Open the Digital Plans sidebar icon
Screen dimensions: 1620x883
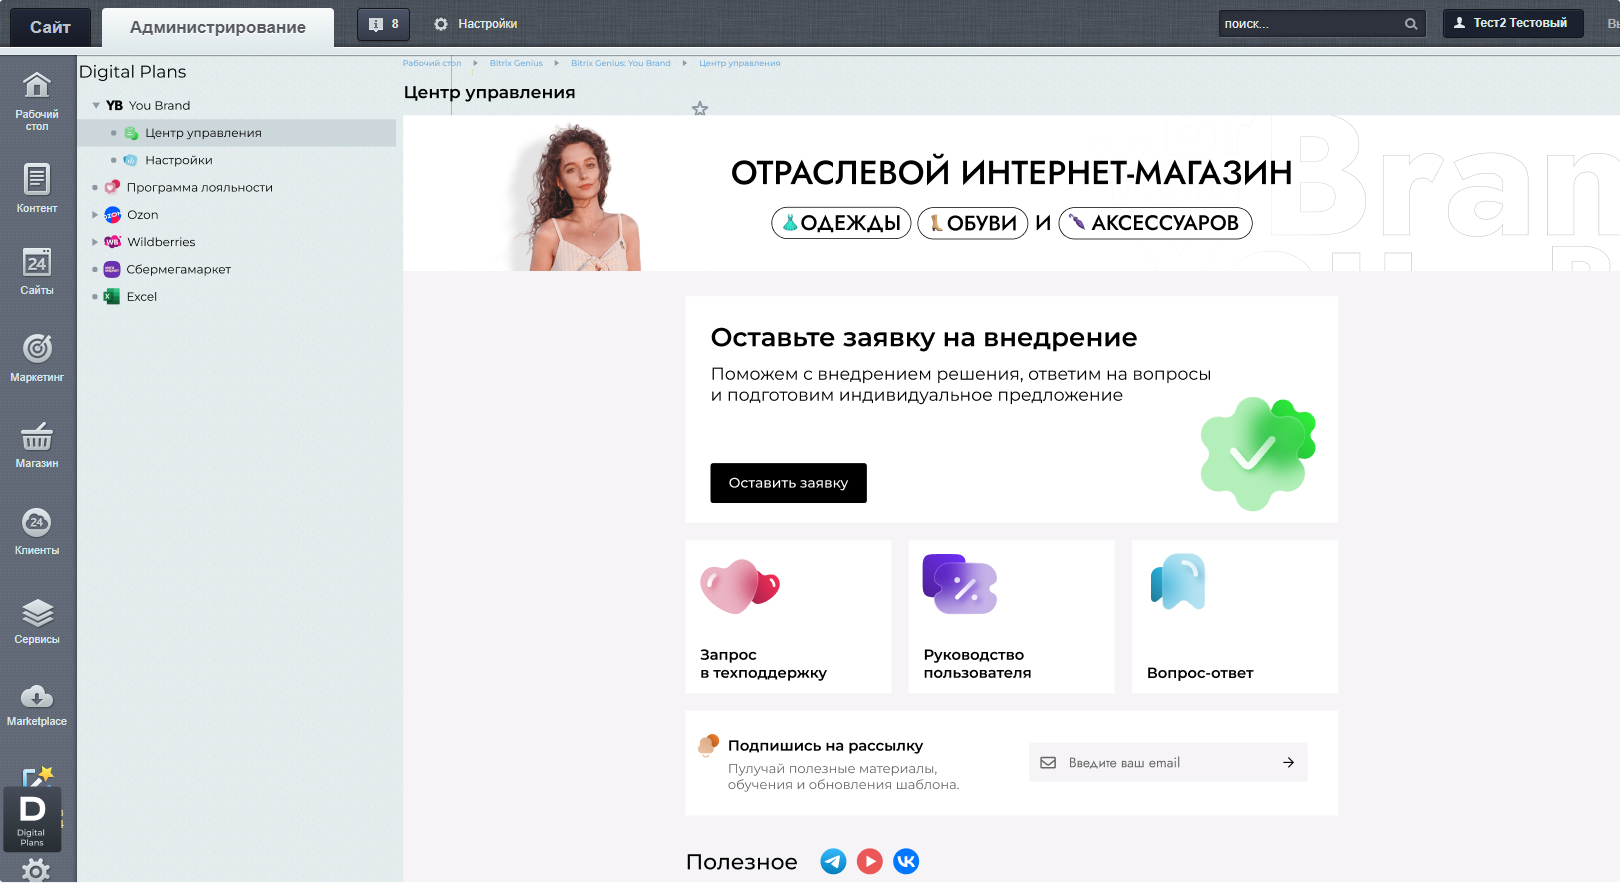coord(33,819)
